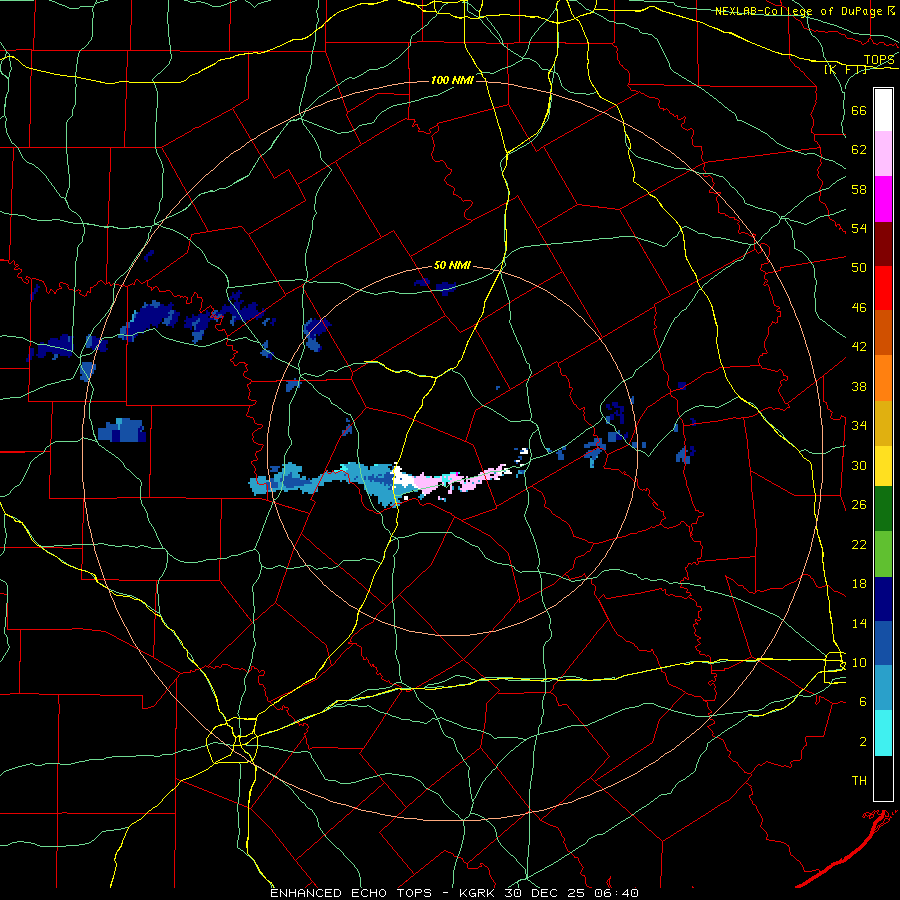Click the "KGRK" radar site identifier

[x=478, y=893]
